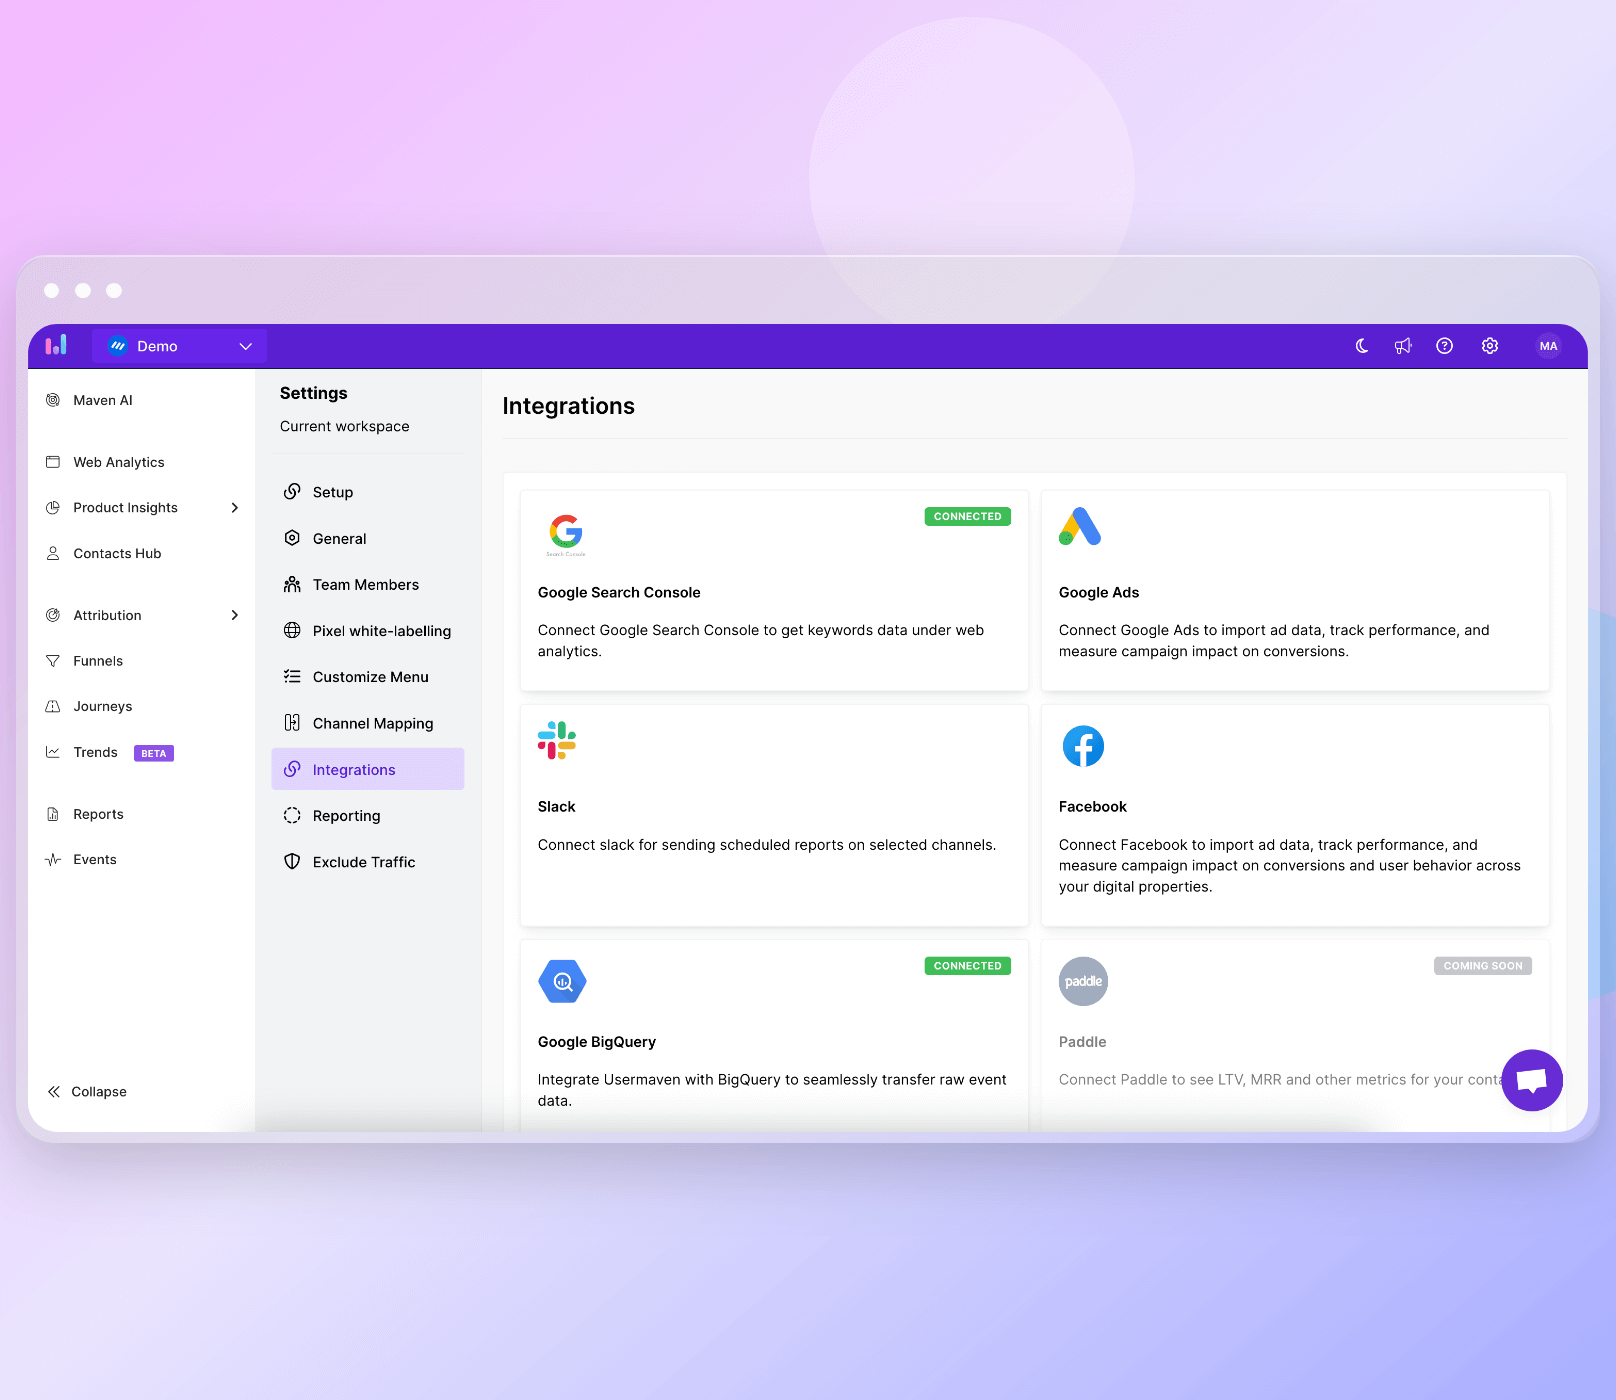Click the Attribution sidebar icon
Image resolution: width=1616 pixels, height=1400 pixels.
click(53, 615)
